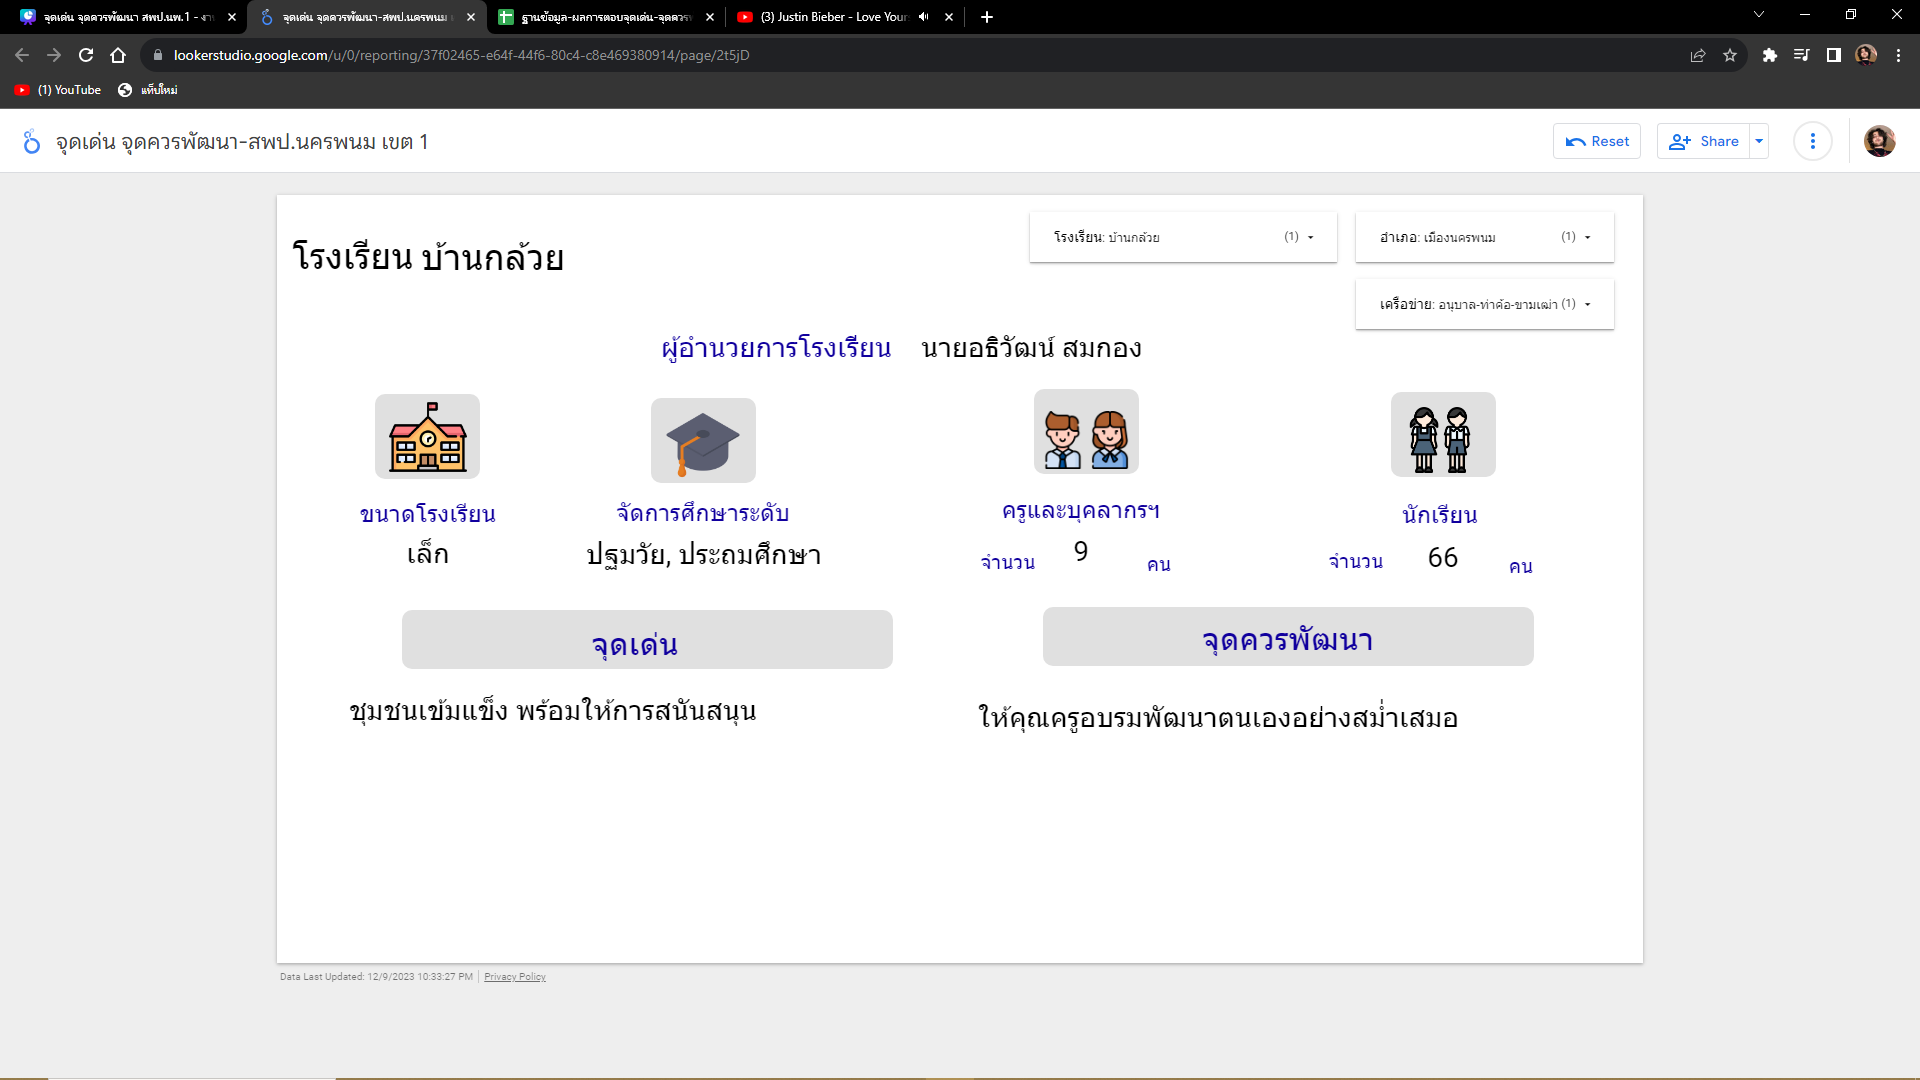Click the students icon
The height and width of the screenshot is (1080, 1920).
point(1442,435)
